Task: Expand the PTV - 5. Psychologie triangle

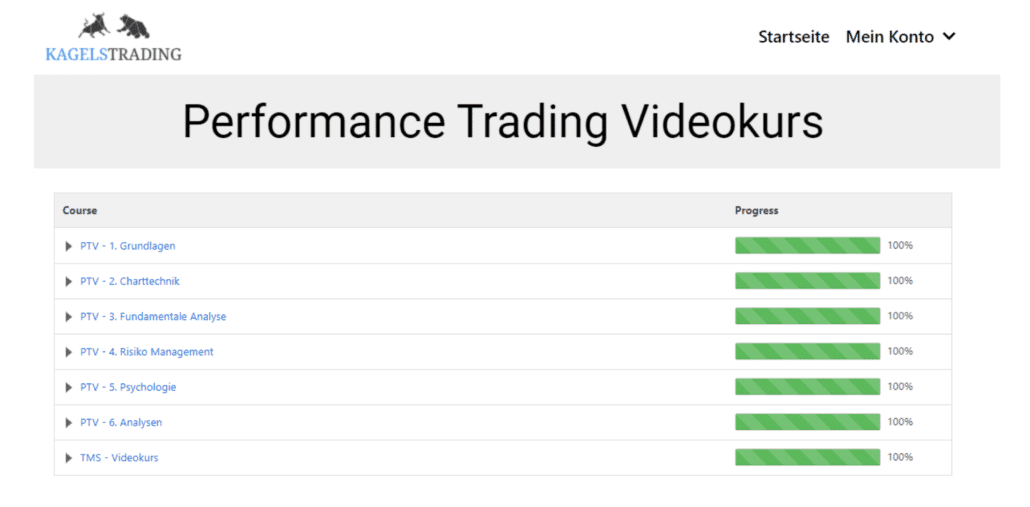Action: click(x=68, y=387)
